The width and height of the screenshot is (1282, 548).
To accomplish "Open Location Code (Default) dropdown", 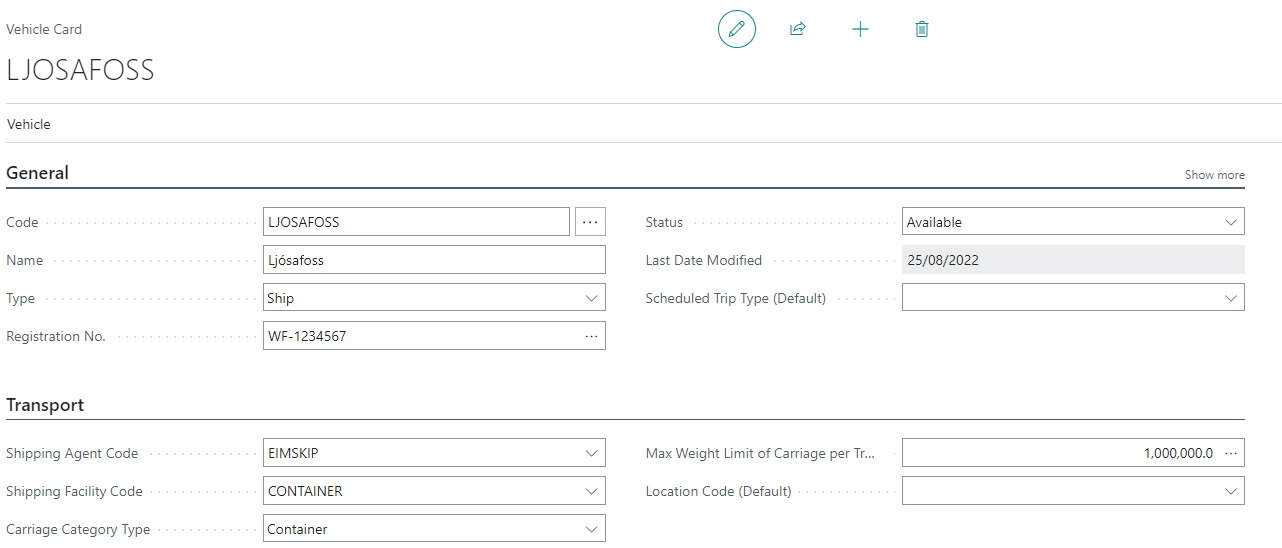I will point(1230,491).
